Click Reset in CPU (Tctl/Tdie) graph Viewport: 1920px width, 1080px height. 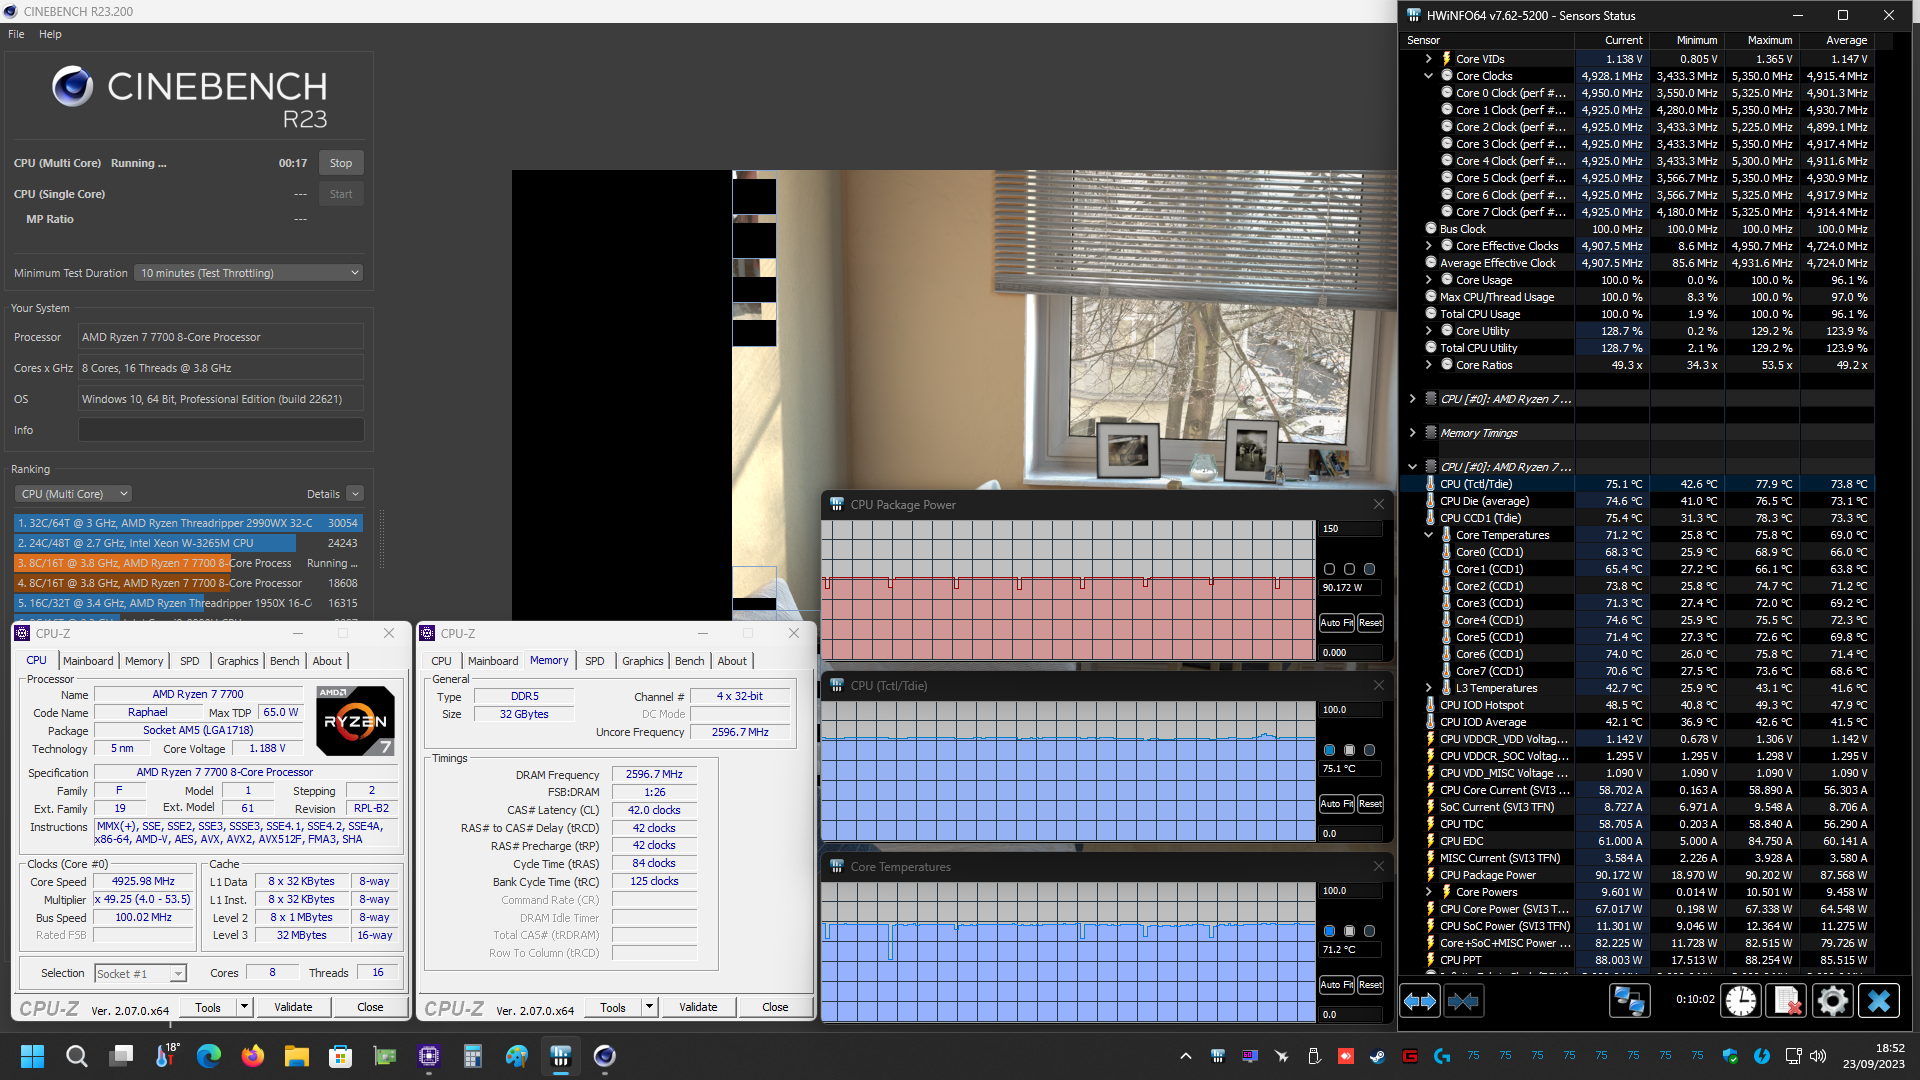(x=1370, y=804)
